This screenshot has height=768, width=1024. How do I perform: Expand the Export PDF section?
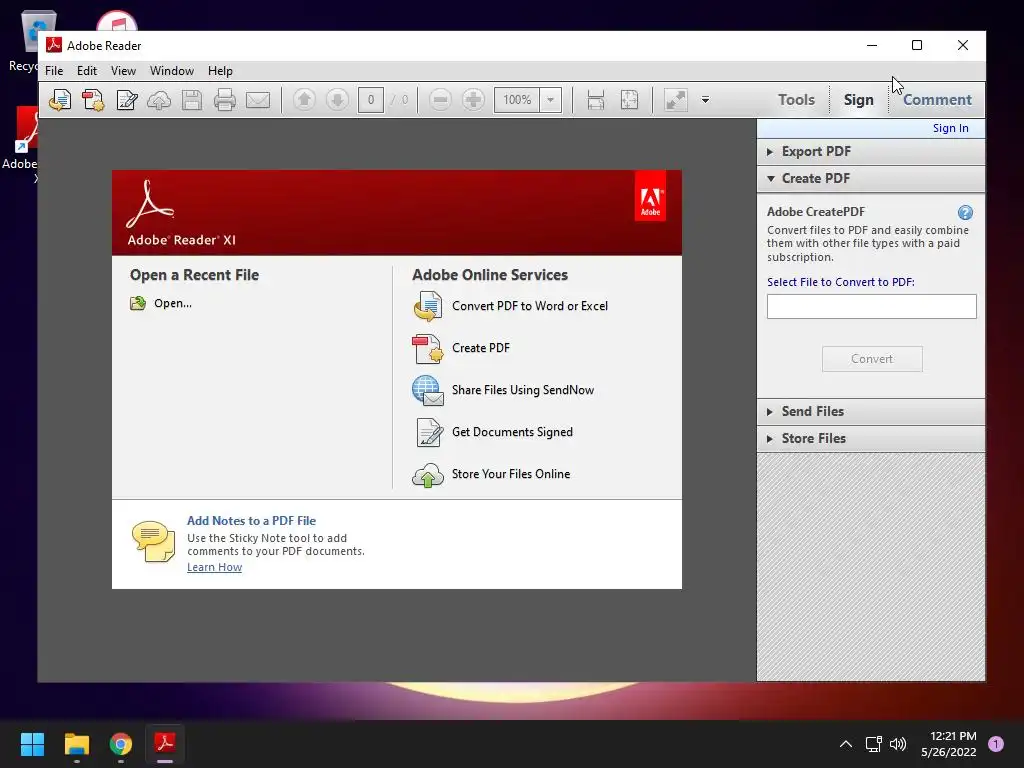click(x=871, y=152)
